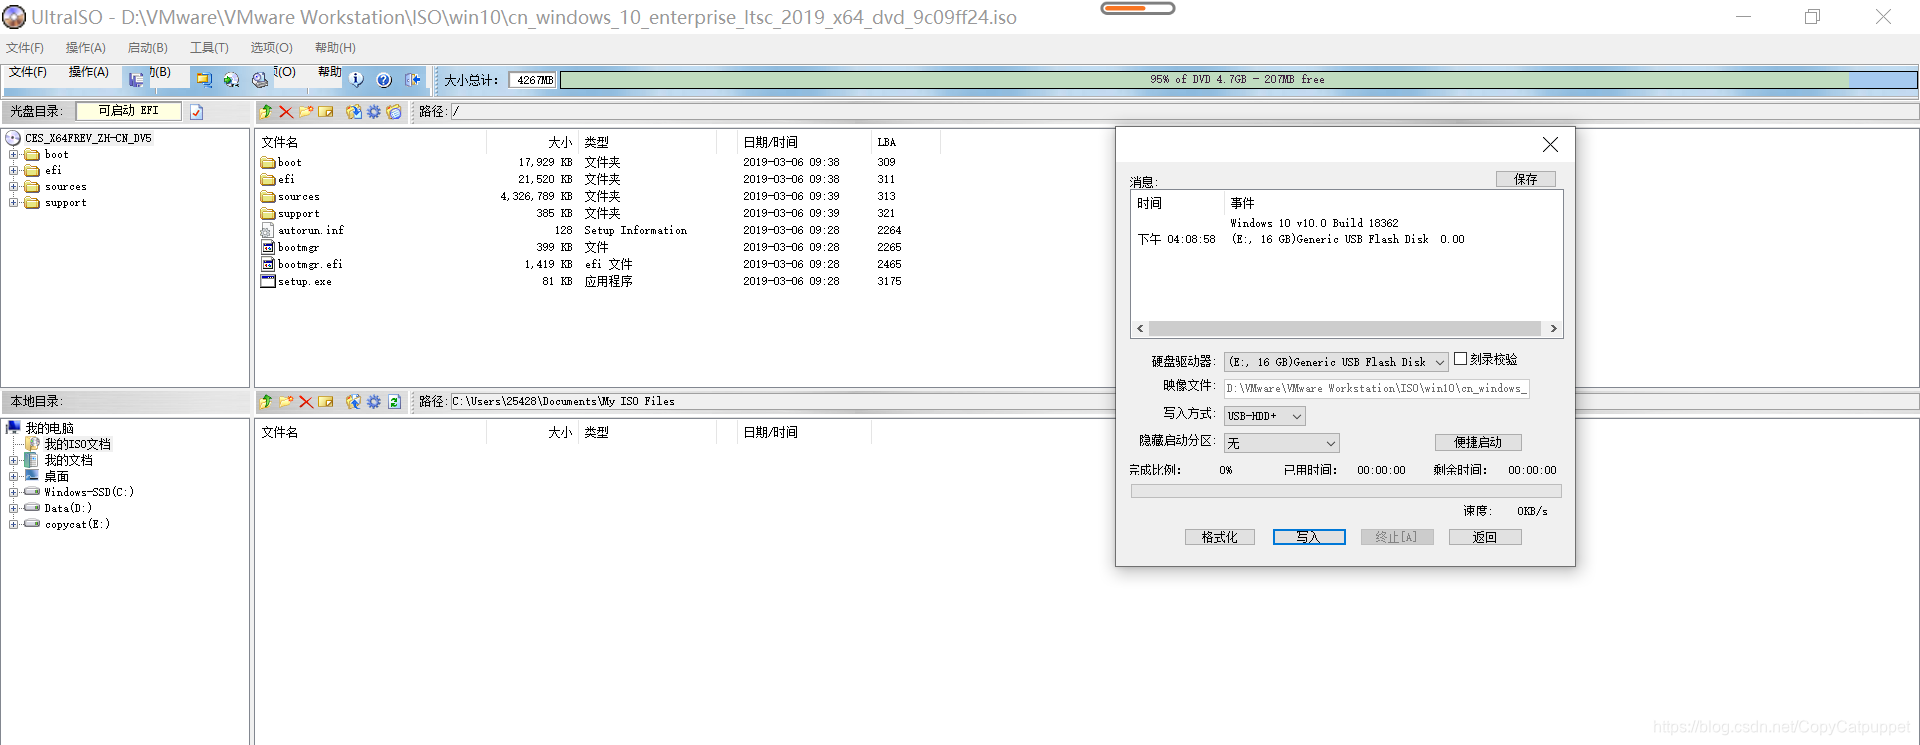
Task: Expand the 我的文档 node
Action: point(14,460)
